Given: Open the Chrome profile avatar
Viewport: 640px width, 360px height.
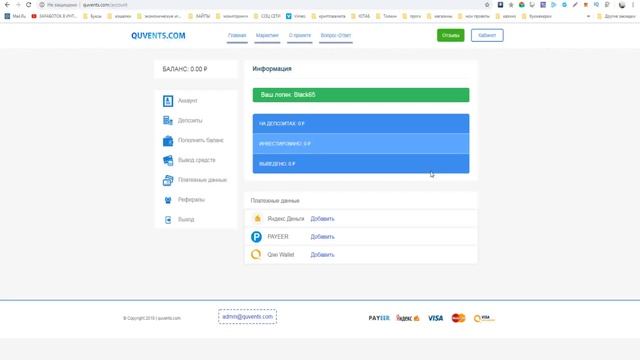Looking at the screenshot, I should click(x=622, y=5).
